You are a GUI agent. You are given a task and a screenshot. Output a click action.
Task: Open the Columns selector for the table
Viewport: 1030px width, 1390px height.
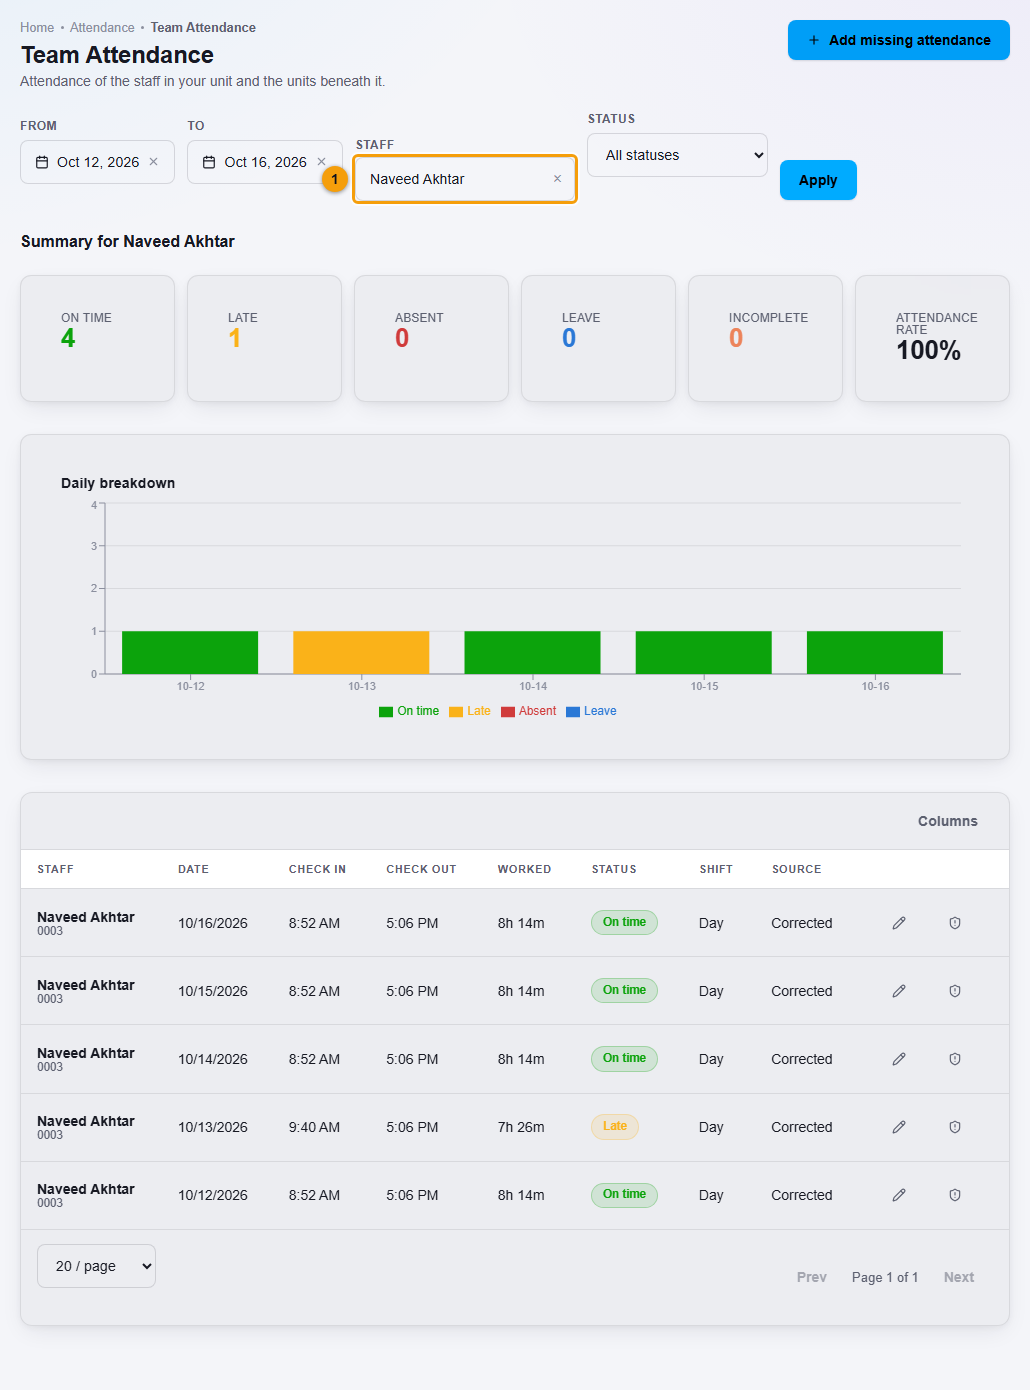point(948,821)
